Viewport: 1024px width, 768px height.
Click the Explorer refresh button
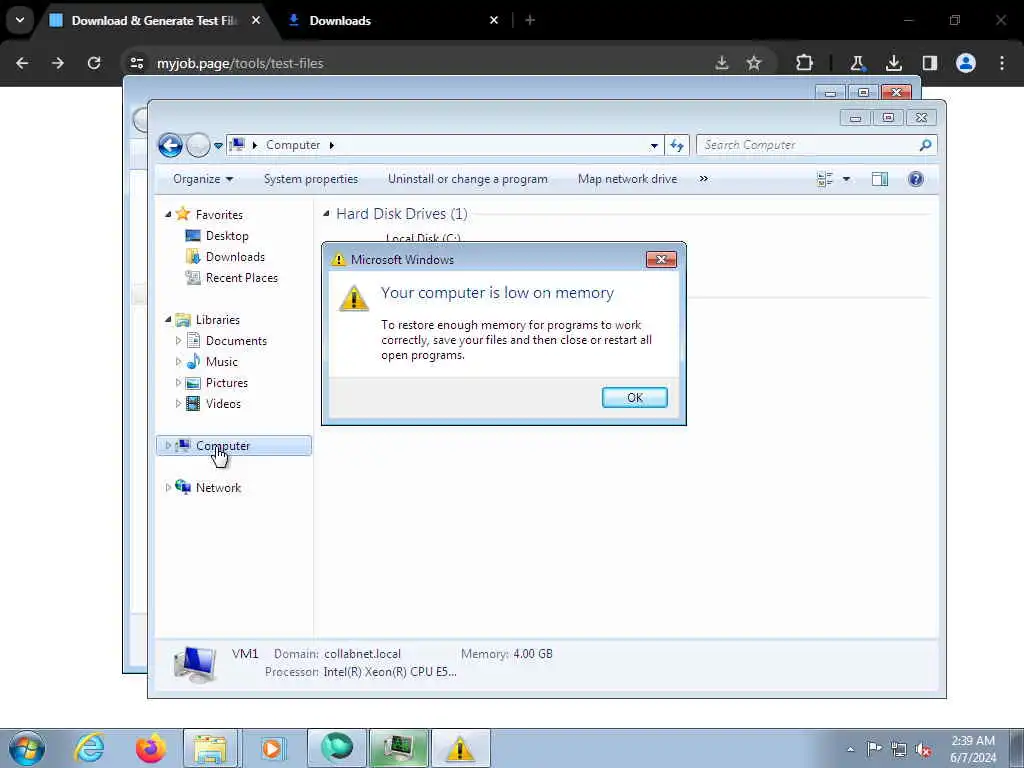[677, 146]
